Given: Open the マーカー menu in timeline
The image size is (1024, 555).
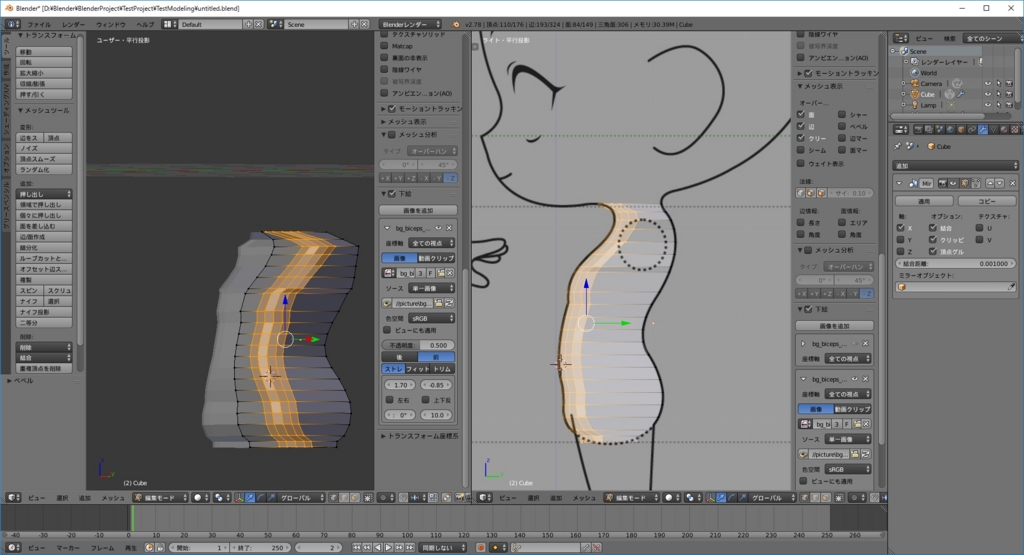Looking at the screenshot, I should 68,547.
